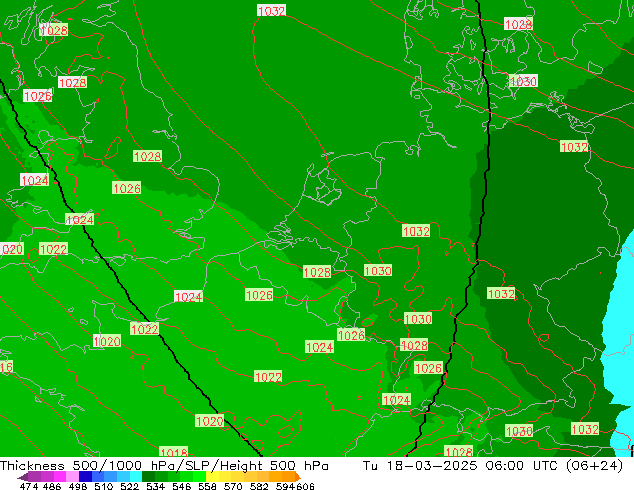Click the legend value 594

[285, 486]
